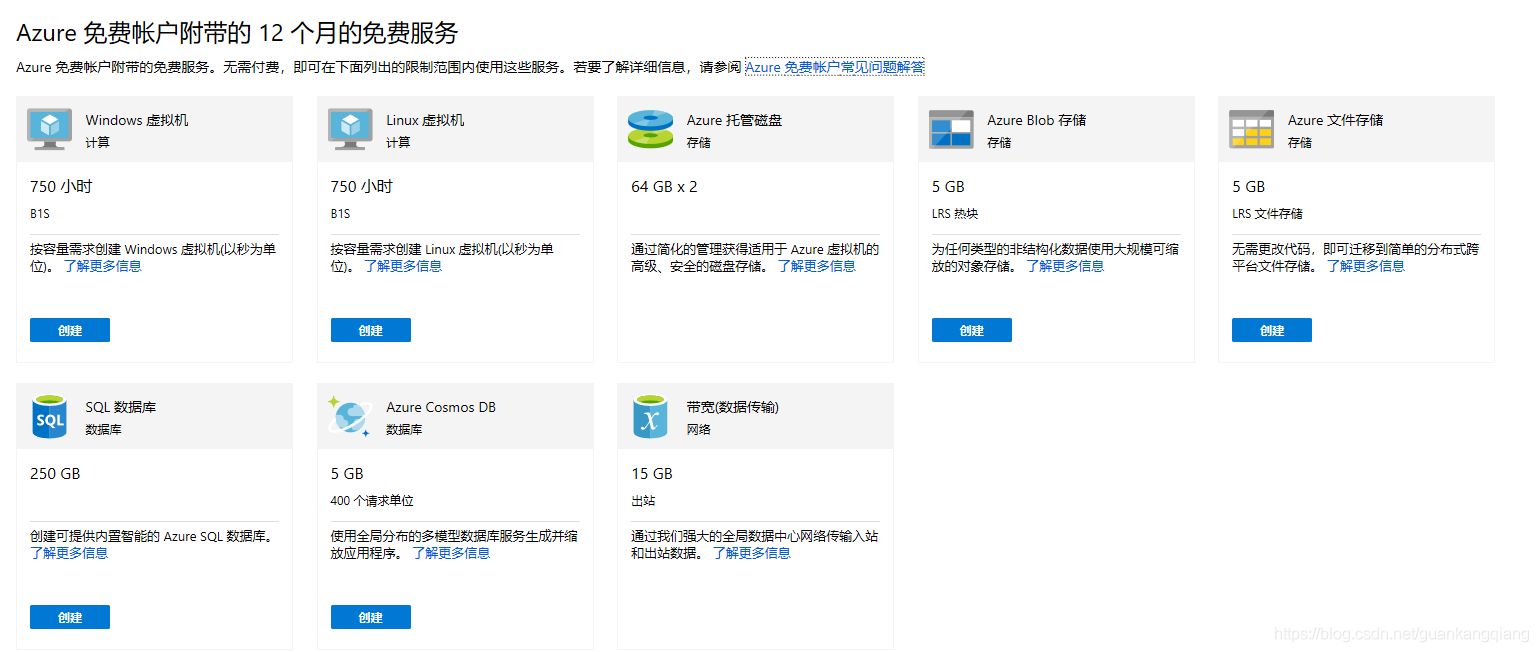The width and height of the screenshot is (1538, 652).
Task: Click the 64 GB x 2 value
Action: [x=664, y=187]
